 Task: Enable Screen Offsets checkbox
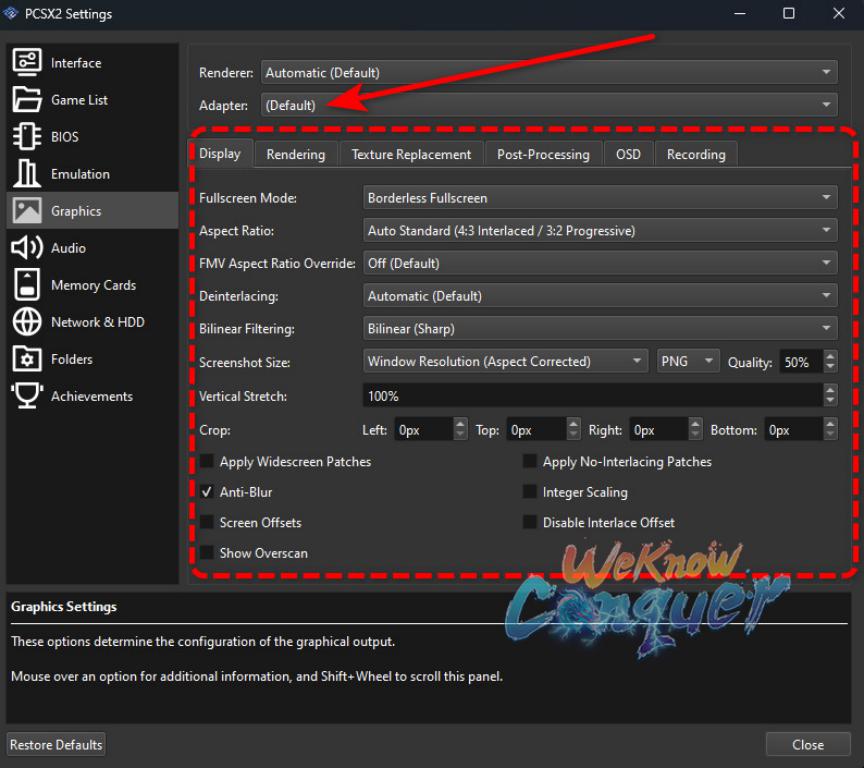[x=207, y=522]
